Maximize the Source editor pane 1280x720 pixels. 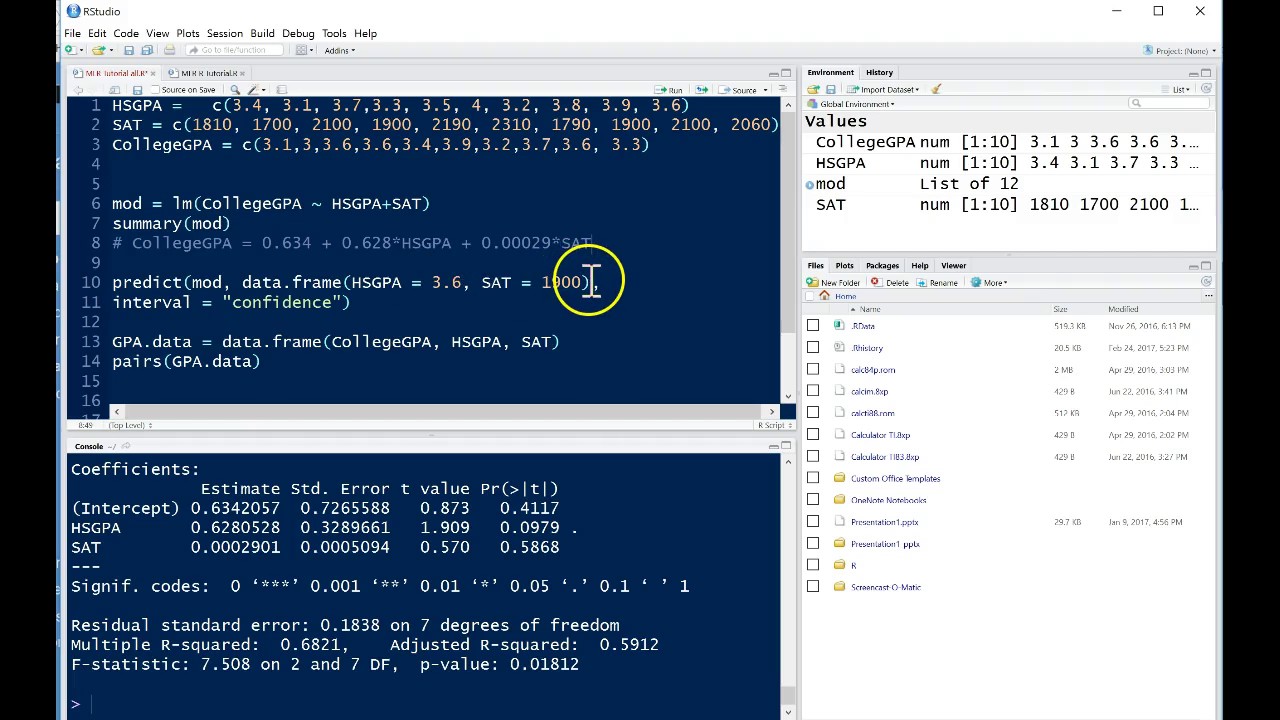[x=786, y=73]
